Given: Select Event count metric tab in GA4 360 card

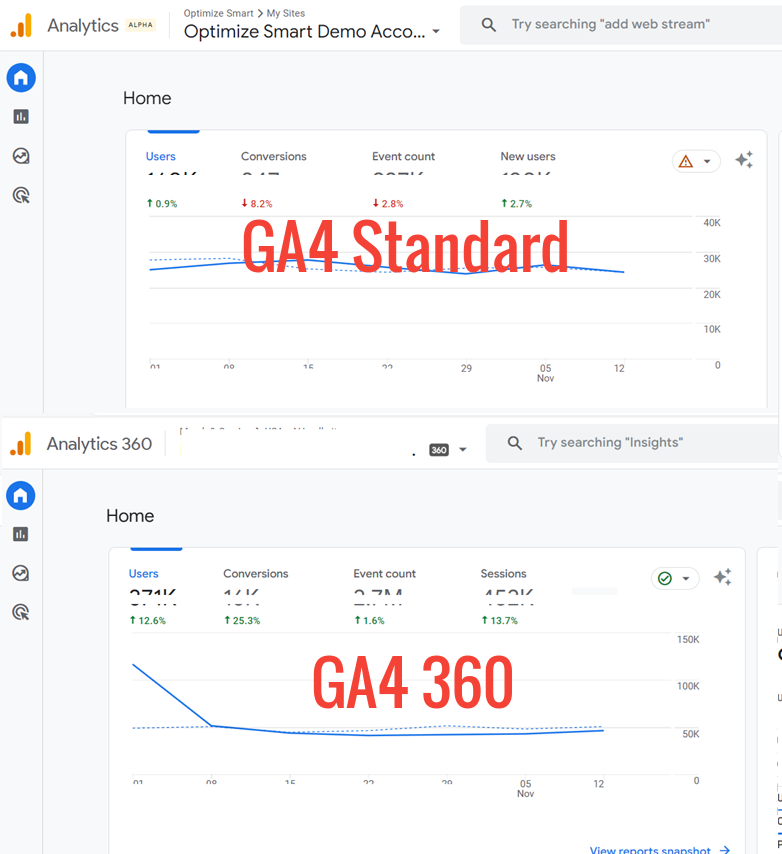Looking at the screenshot, I should (x=384, y=574).
